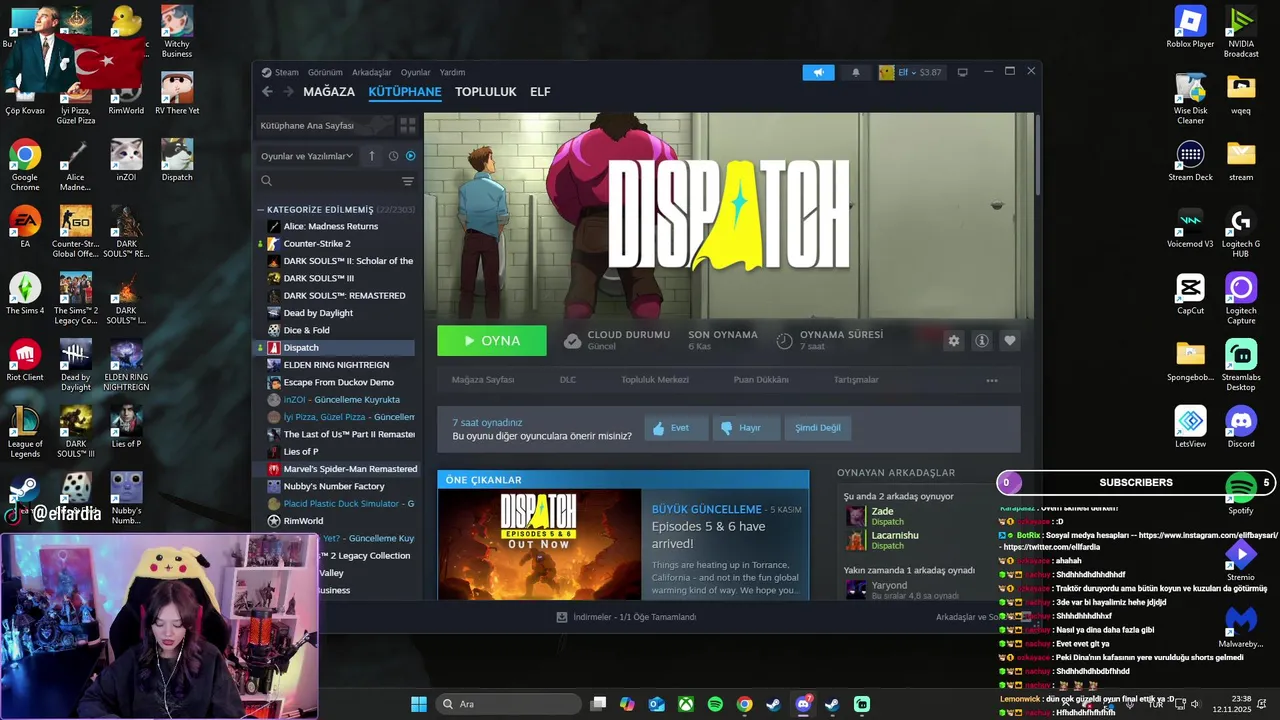Open League of Legends desktop icon
1280x720 pixels.
point(25,432)
